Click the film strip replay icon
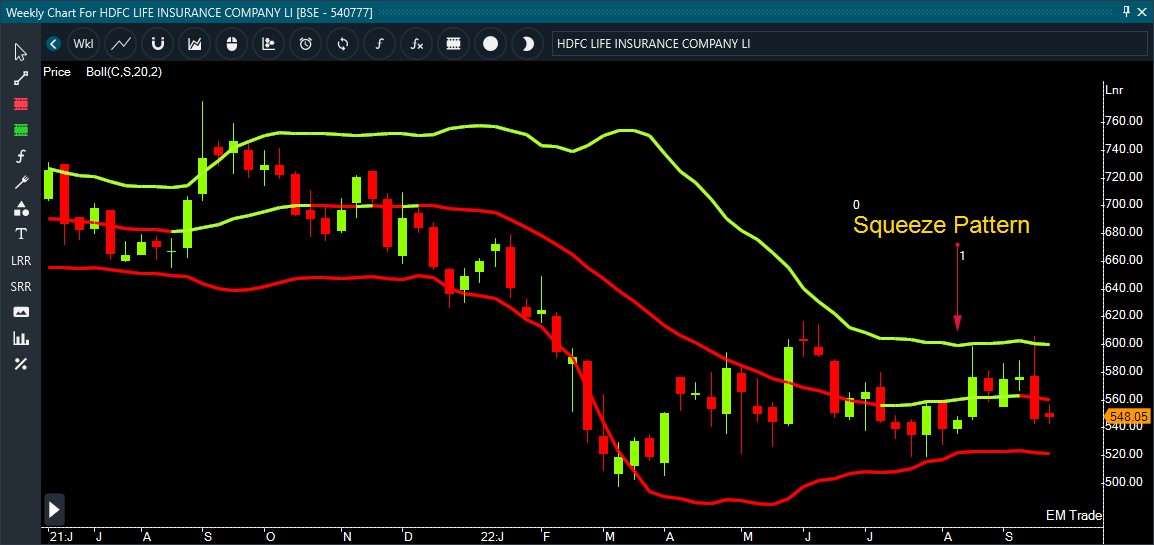The image size is (1154, 545). point(453,44)
